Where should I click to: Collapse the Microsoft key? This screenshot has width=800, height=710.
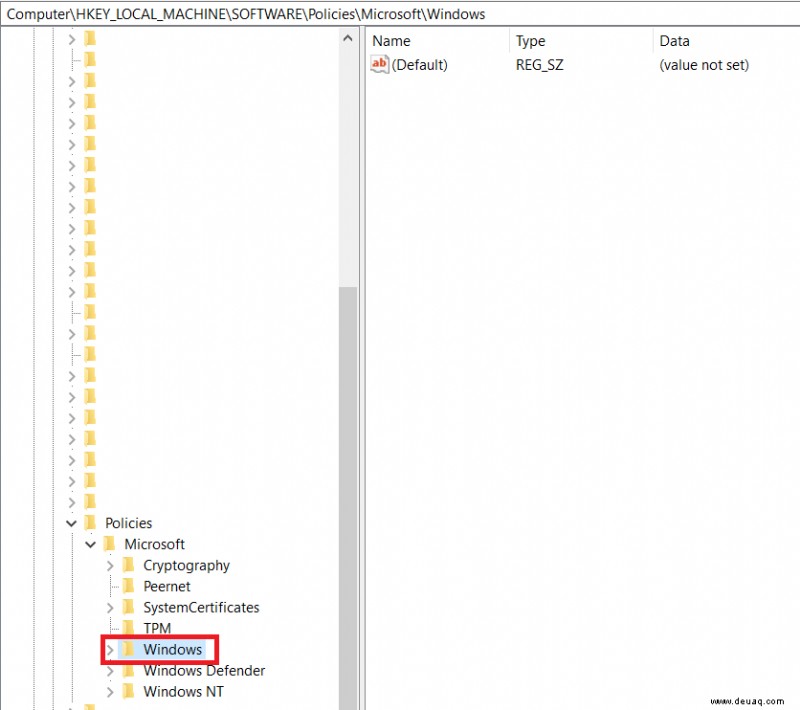[91, 544]
